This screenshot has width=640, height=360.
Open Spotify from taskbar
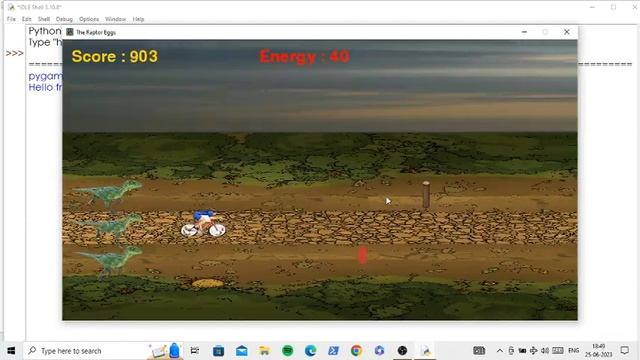pyautogui.click(x=288, y=351)
